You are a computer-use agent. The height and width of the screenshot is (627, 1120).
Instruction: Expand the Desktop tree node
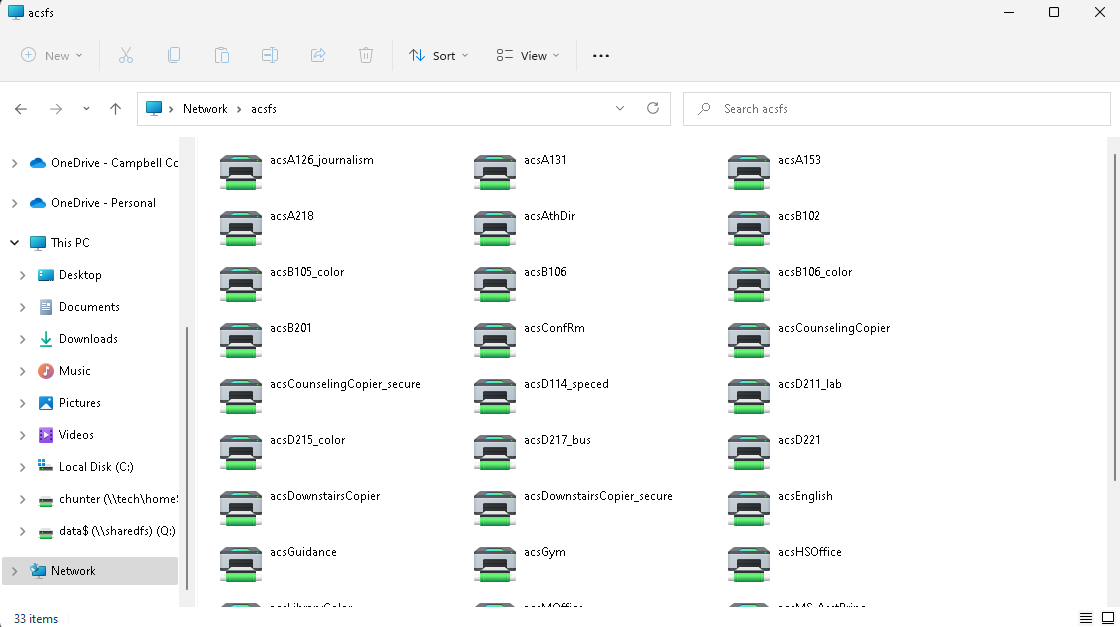22,275
